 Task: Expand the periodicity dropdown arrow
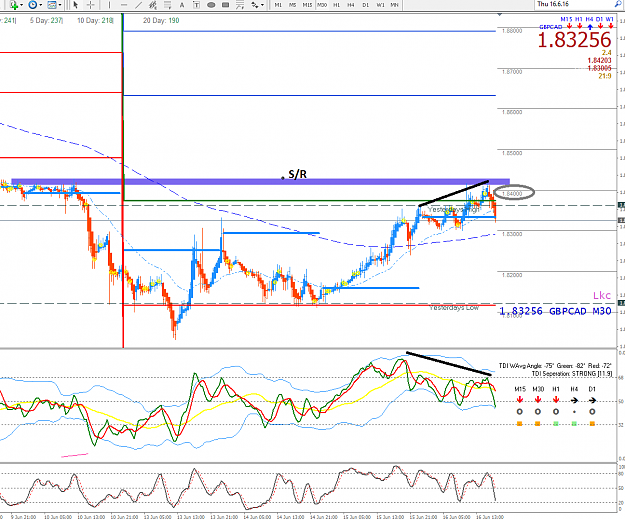[41, 5]
